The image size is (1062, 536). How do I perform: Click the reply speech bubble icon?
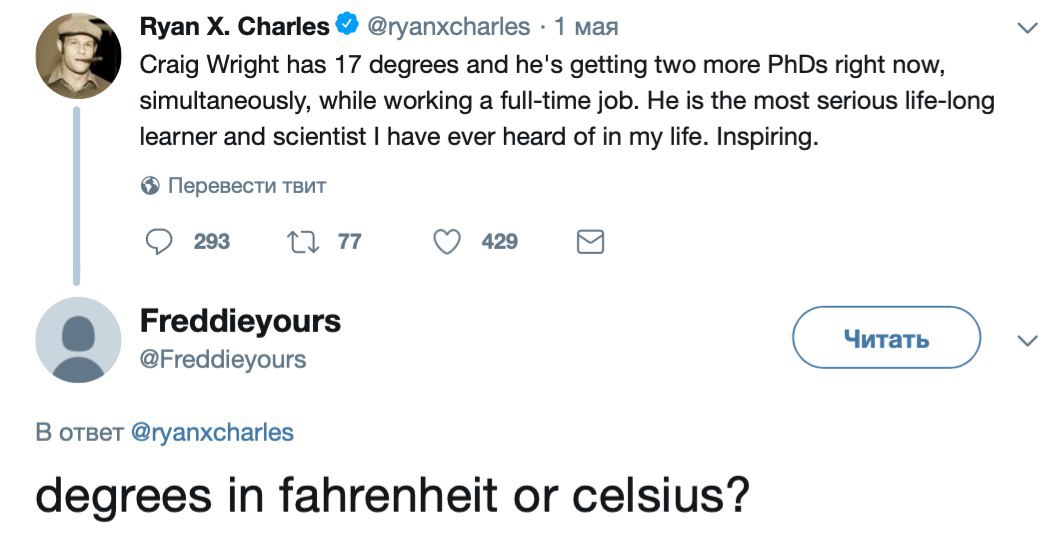(160, 241)
